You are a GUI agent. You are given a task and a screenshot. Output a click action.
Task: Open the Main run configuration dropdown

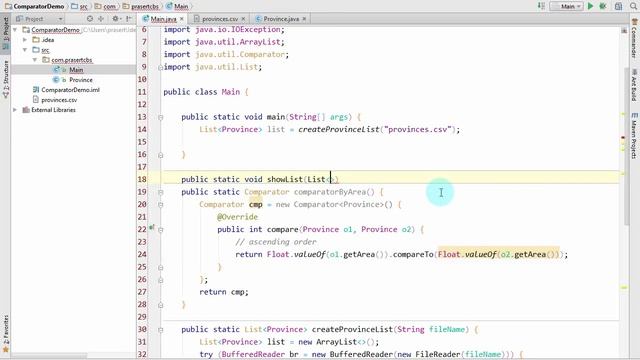click(567, 6)
